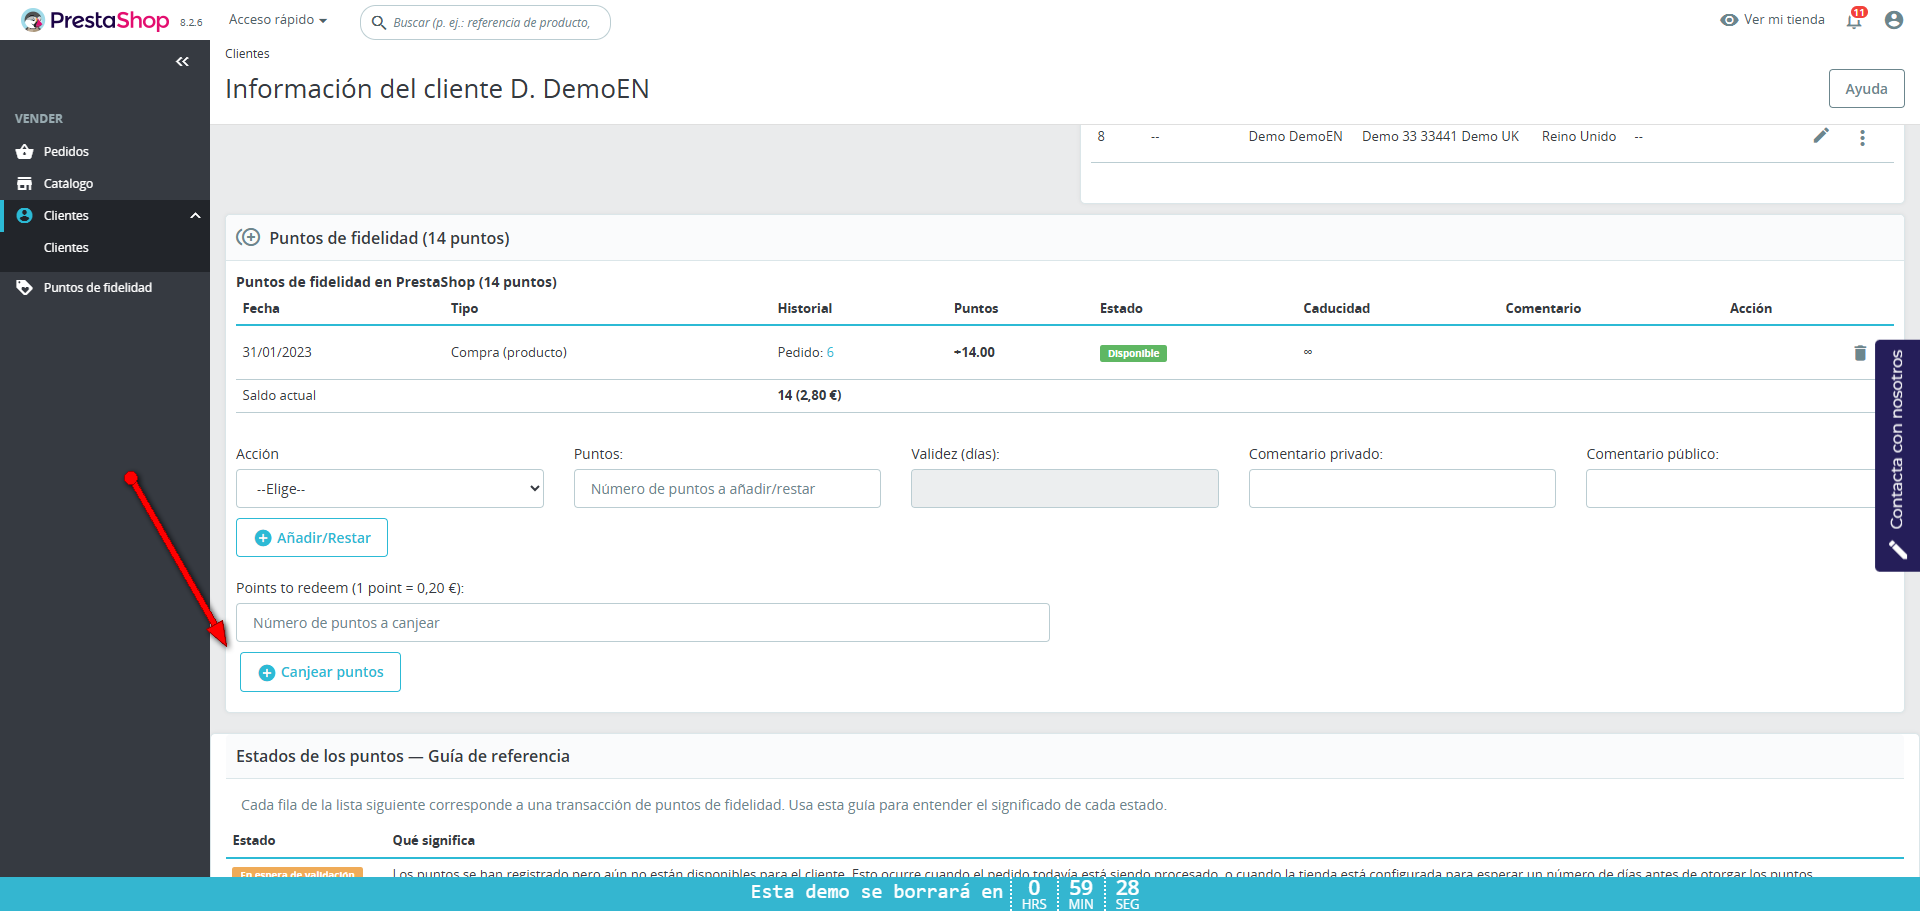
Task: Click the Clientes breadcrumb link
Action: point(247,54)
